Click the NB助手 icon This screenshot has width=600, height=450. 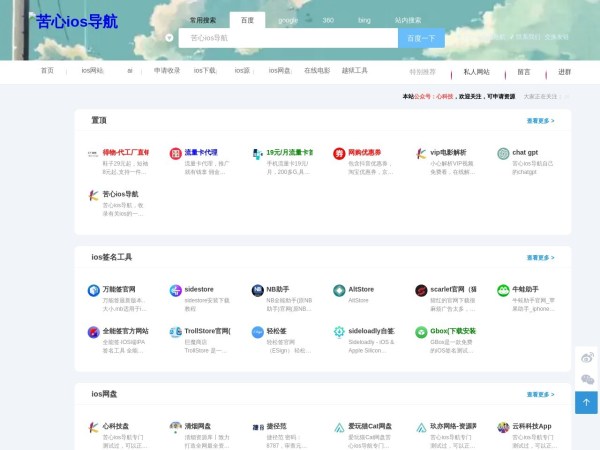pyautogui.click(x=257, y=291)
